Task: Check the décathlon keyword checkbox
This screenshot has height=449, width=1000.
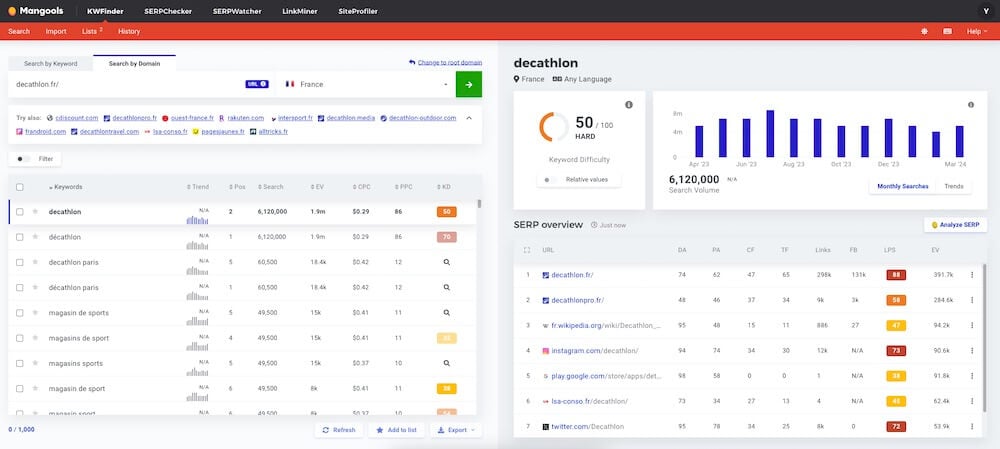Action: coord(20,237)
